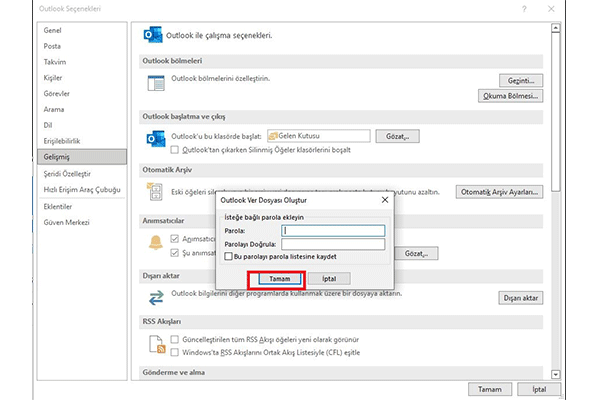Screen dimensions: 600x400
Task: Click the 'Dışarı aktar' section heading
Action: point(161,276)
